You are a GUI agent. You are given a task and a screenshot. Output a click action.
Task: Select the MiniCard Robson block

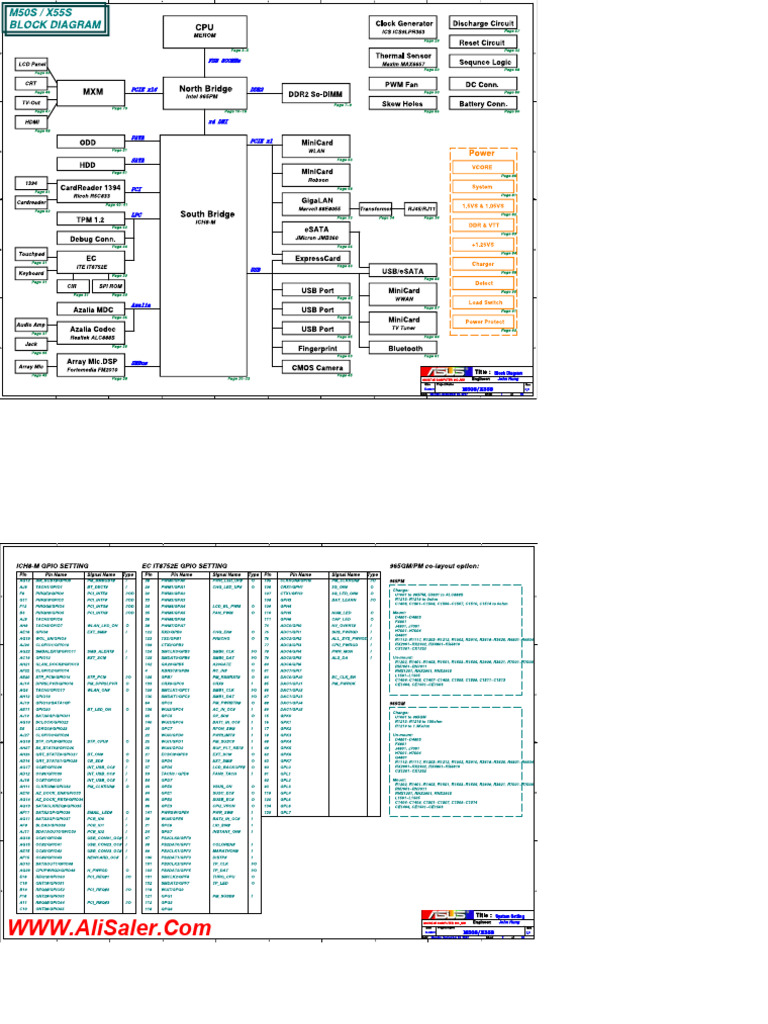pyautogui.click(x=316, y=175)
